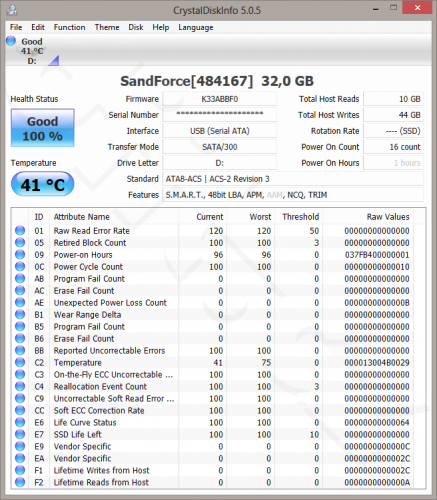
Task: Open the Language menu
Action: point(196,27)
